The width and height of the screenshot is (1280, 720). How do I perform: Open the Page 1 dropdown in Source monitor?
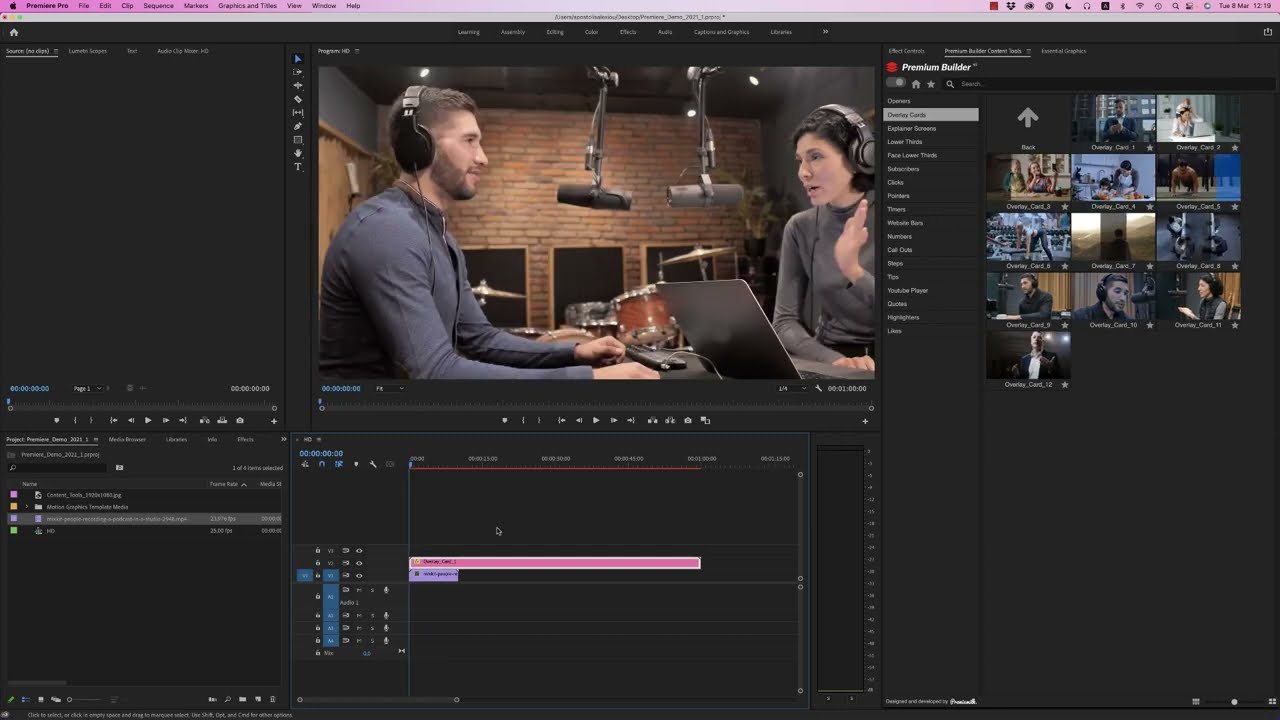click(x=87, y=388)
